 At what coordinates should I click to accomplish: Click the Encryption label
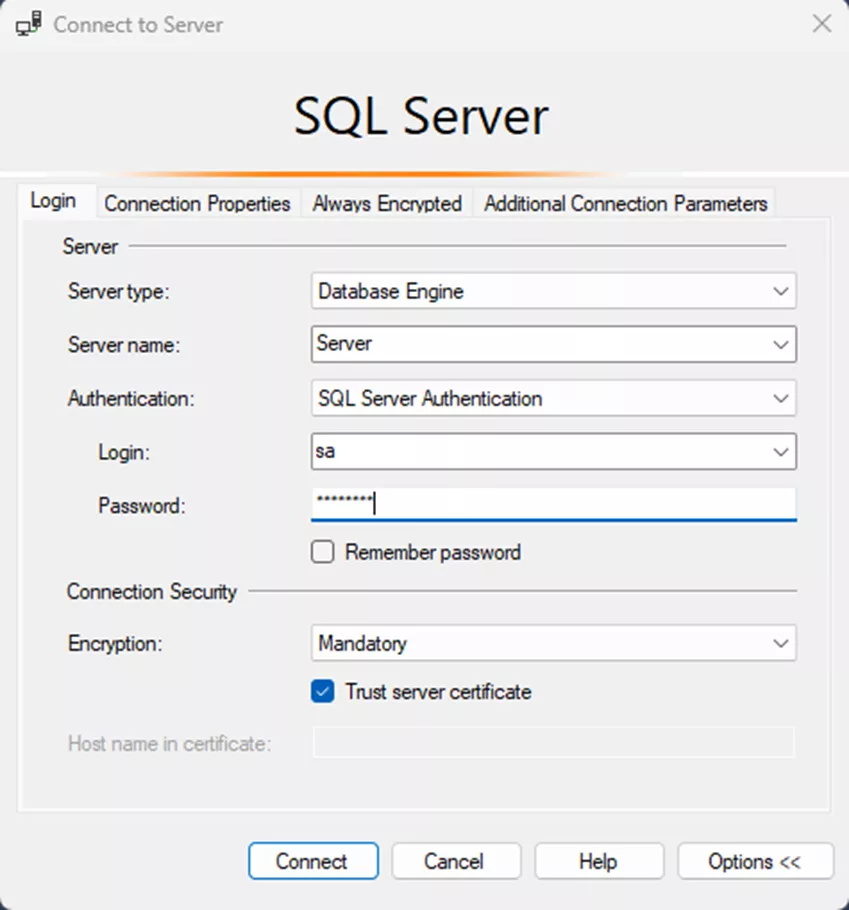point(115,644)
